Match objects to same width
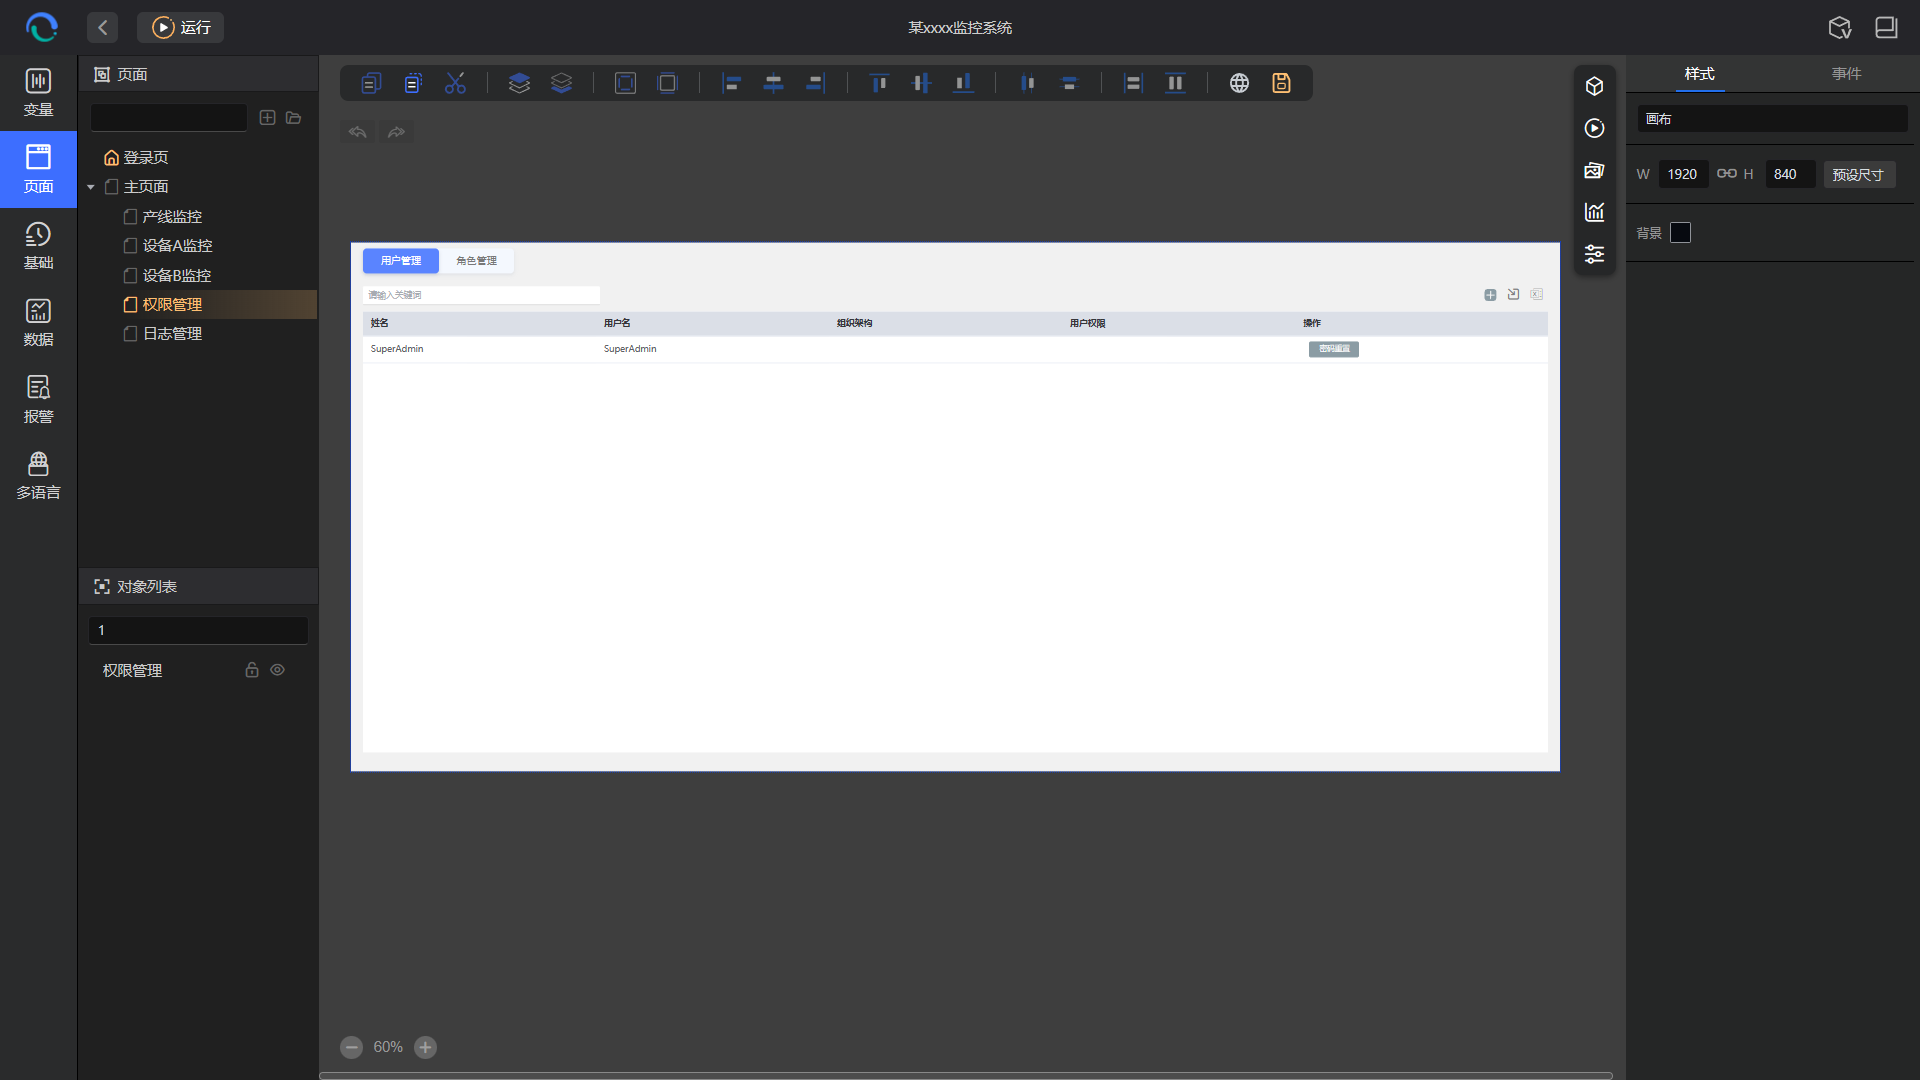The image size is (1920, 1080). 1133,83
